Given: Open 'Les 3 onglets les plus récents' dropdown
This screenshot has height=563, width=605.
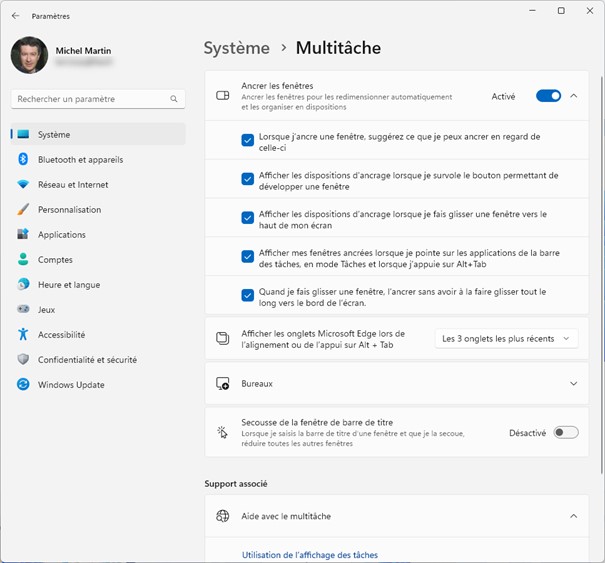Looking at the screenshot, I should (x=508, y=339).
